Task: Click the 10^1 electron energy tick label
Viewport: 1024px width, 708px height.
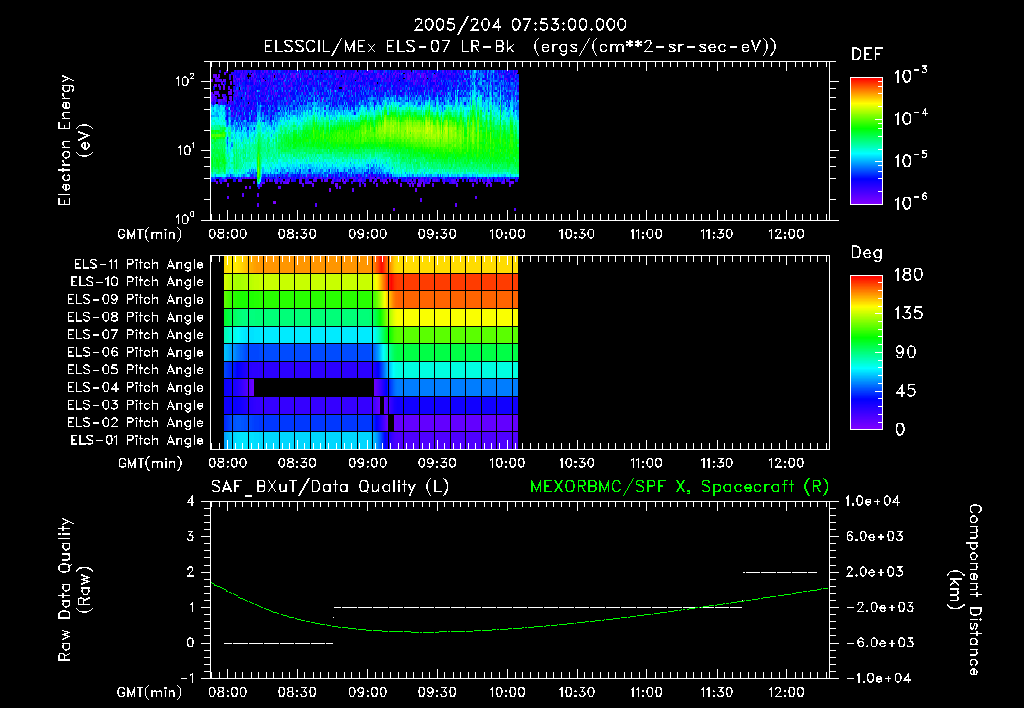Action: point(185,150)
